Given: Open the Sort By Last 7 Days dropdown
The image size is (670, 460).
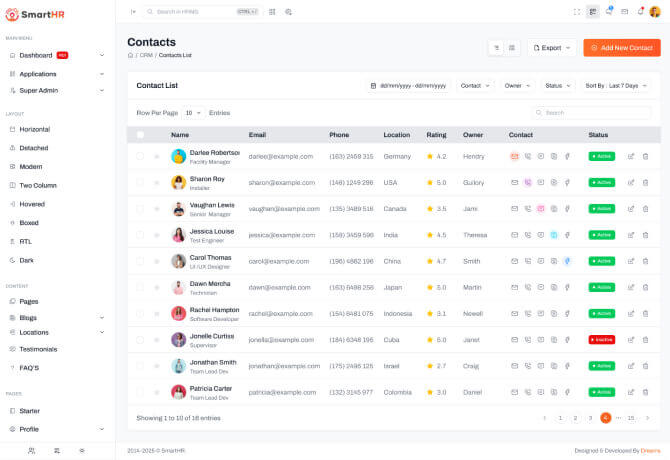Looking at the screenshot, I should coord(618,86).
